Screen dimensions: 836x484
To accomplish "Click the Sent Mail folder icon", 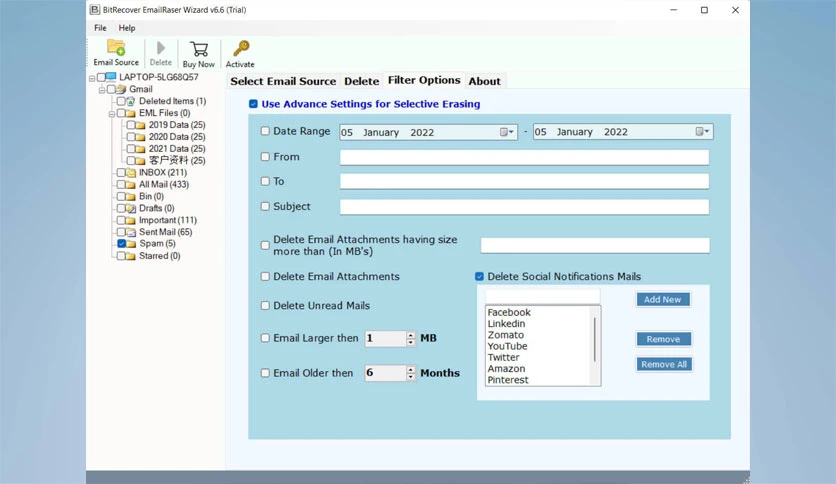I will pyautogui.click(x=131, y=232).
